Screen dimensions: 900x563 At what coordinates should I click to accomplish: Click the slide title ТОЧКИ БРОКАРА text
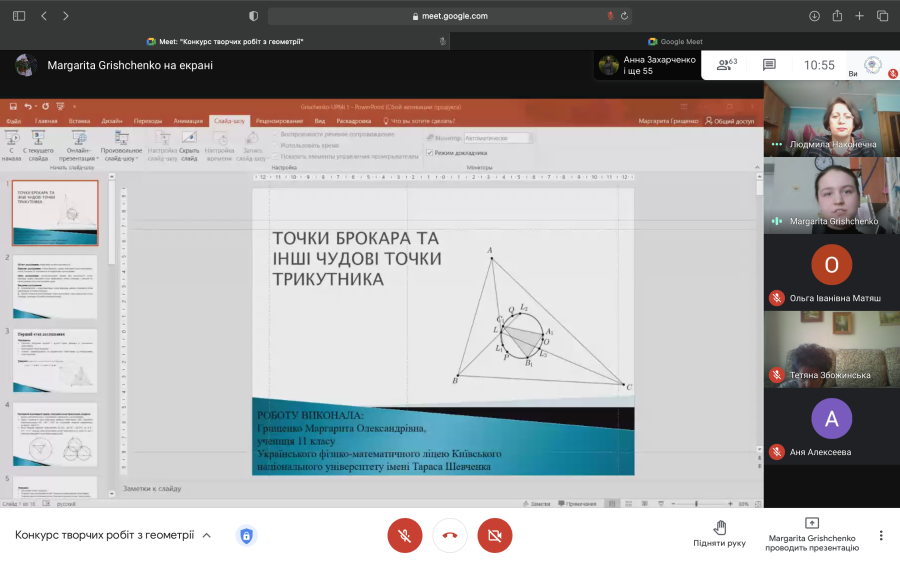coord(356,258)
